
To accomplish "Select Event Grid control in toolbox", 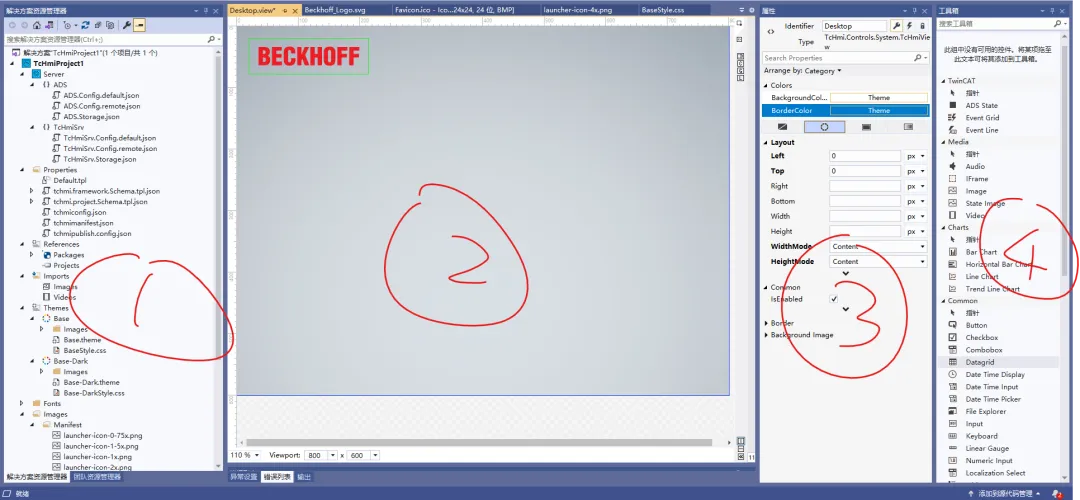I will [x=982, y=118].
